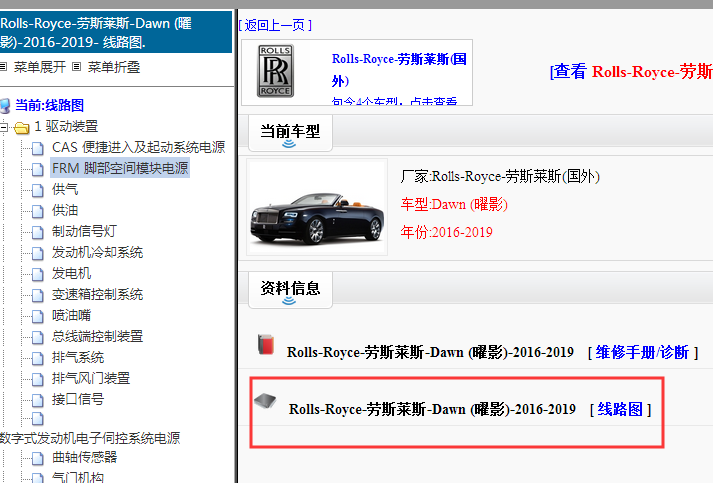This screenshot has width=713, height=483.
Task: Open the 维修手册/诊断 link
Action: coord(642,352)
